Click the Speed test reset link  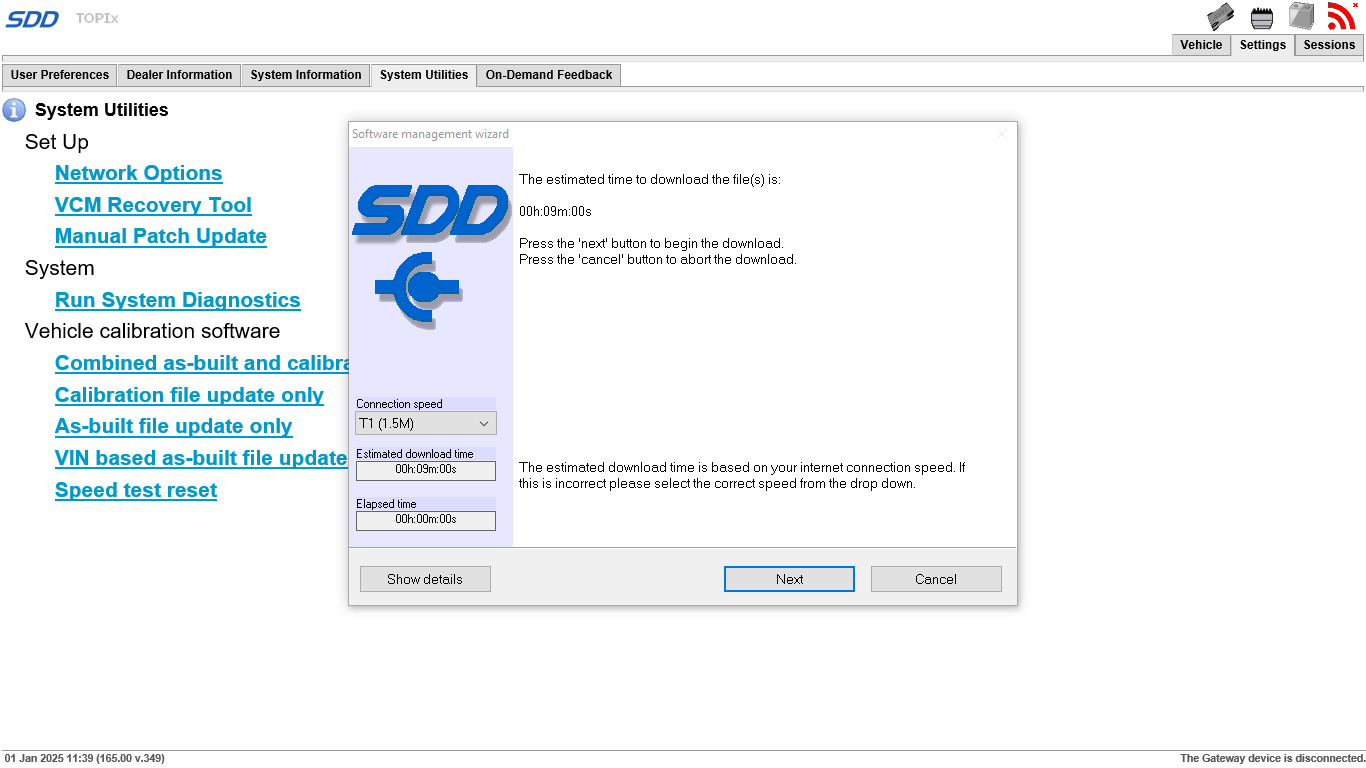coord(136,490)
